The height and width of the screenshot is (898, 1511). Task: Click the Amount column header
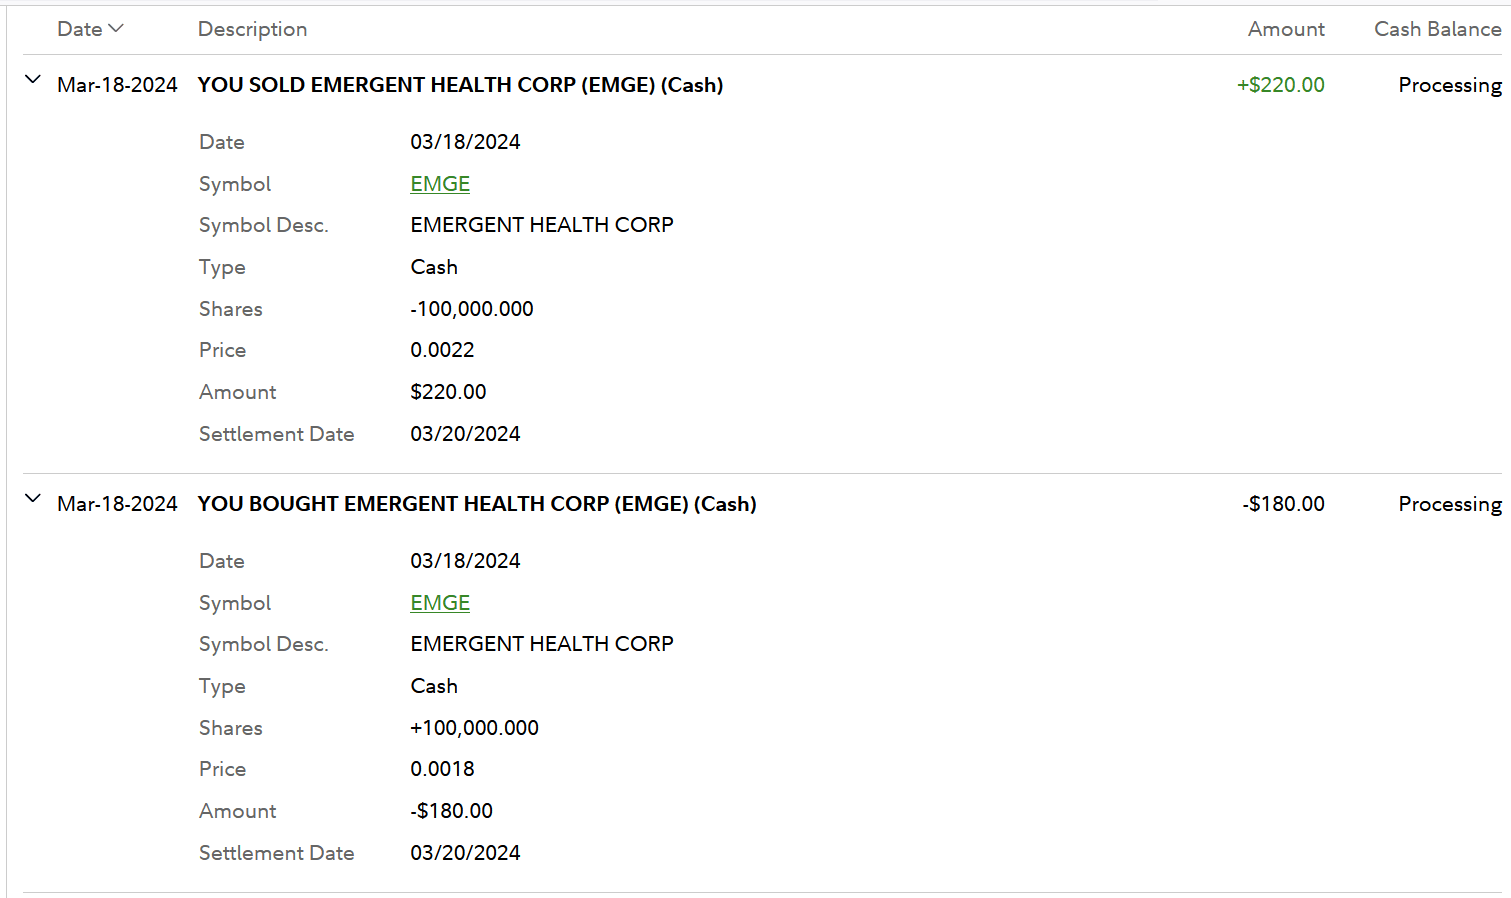pos(1285,29)
